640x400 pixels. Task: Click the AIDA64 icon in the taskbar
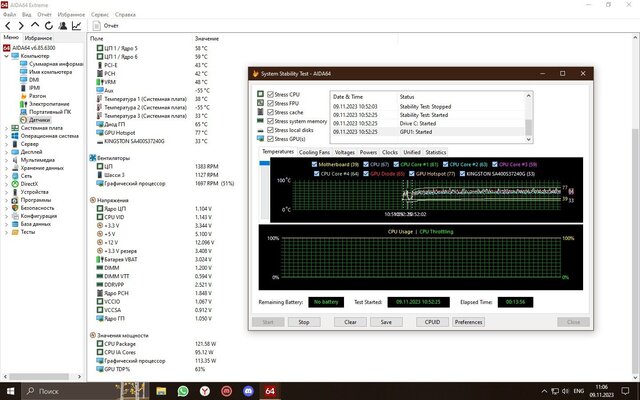(x=270, y=390)
